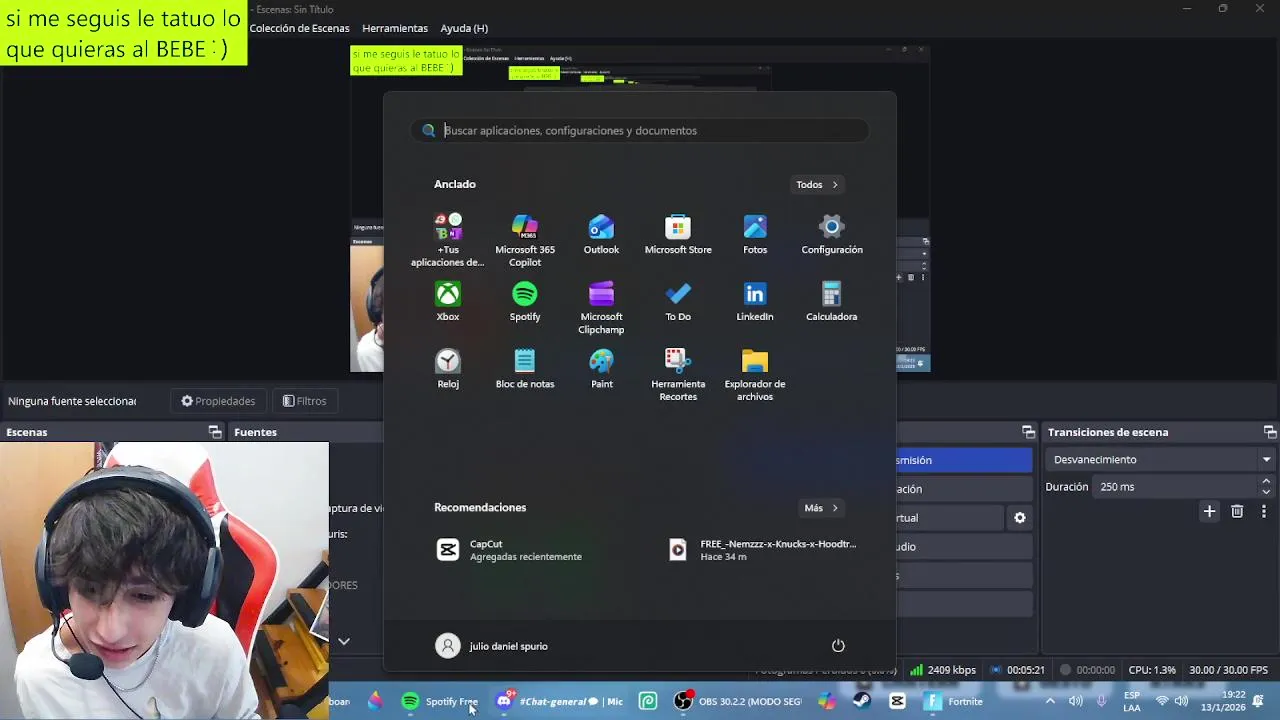Undock the Transiciones de escena panel
Screen dimensions: 1280x720
click(1270, 432)
